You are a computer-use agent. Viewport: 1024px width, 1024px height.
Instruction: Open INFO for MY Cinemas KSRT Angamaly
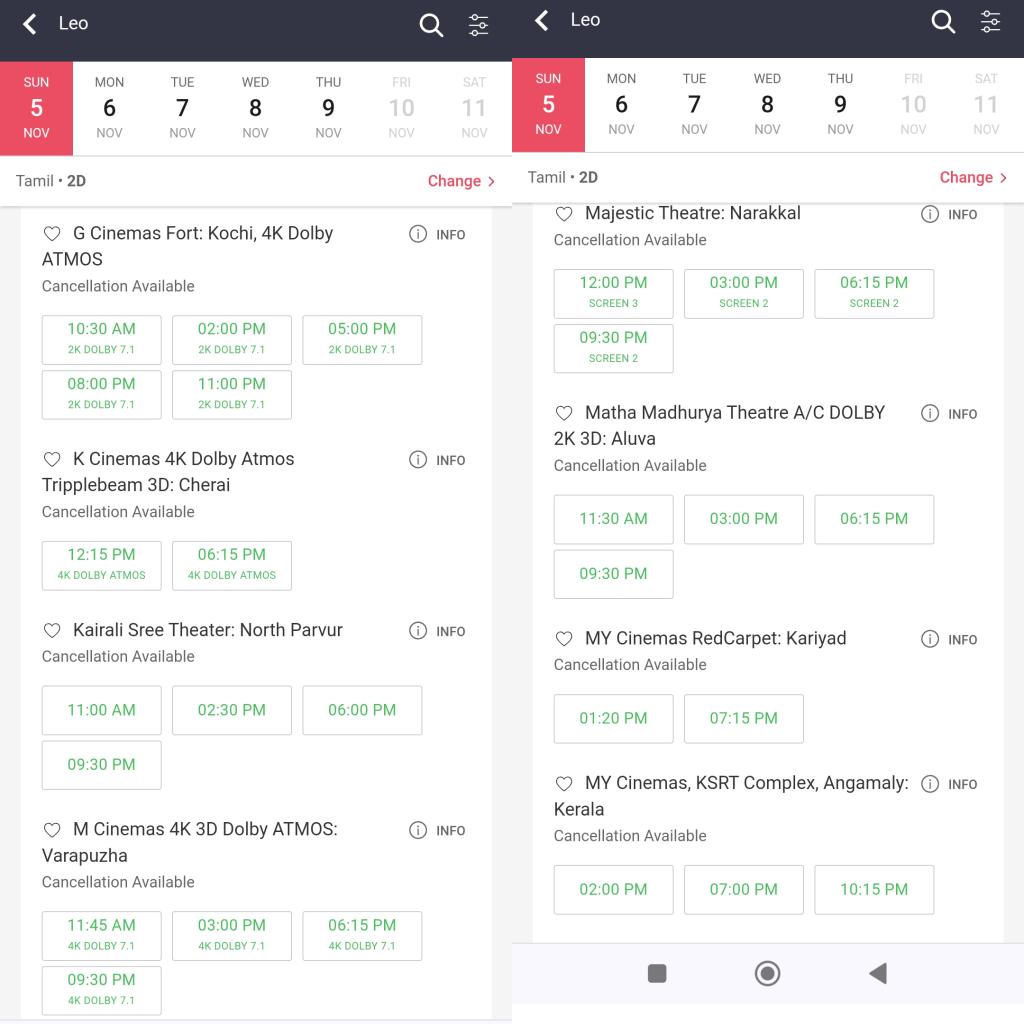[x=950, y=784]
